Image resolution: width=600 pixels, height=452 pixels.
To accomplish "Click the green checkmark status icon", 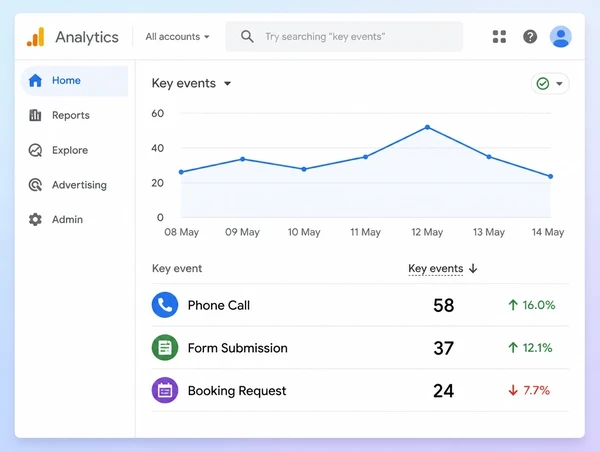I will pyautogui.click(x=543, y=83).
